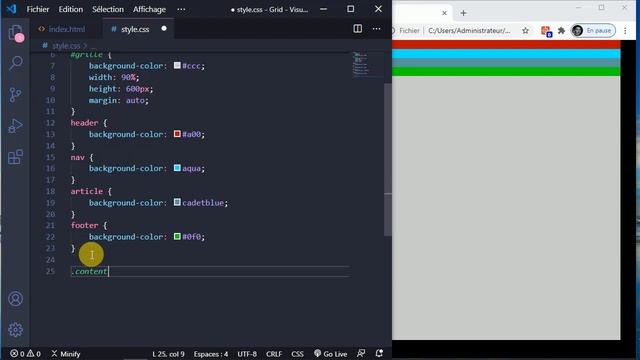Open Chrome's three-dot menu
The image size is (640, 360).
625,31
